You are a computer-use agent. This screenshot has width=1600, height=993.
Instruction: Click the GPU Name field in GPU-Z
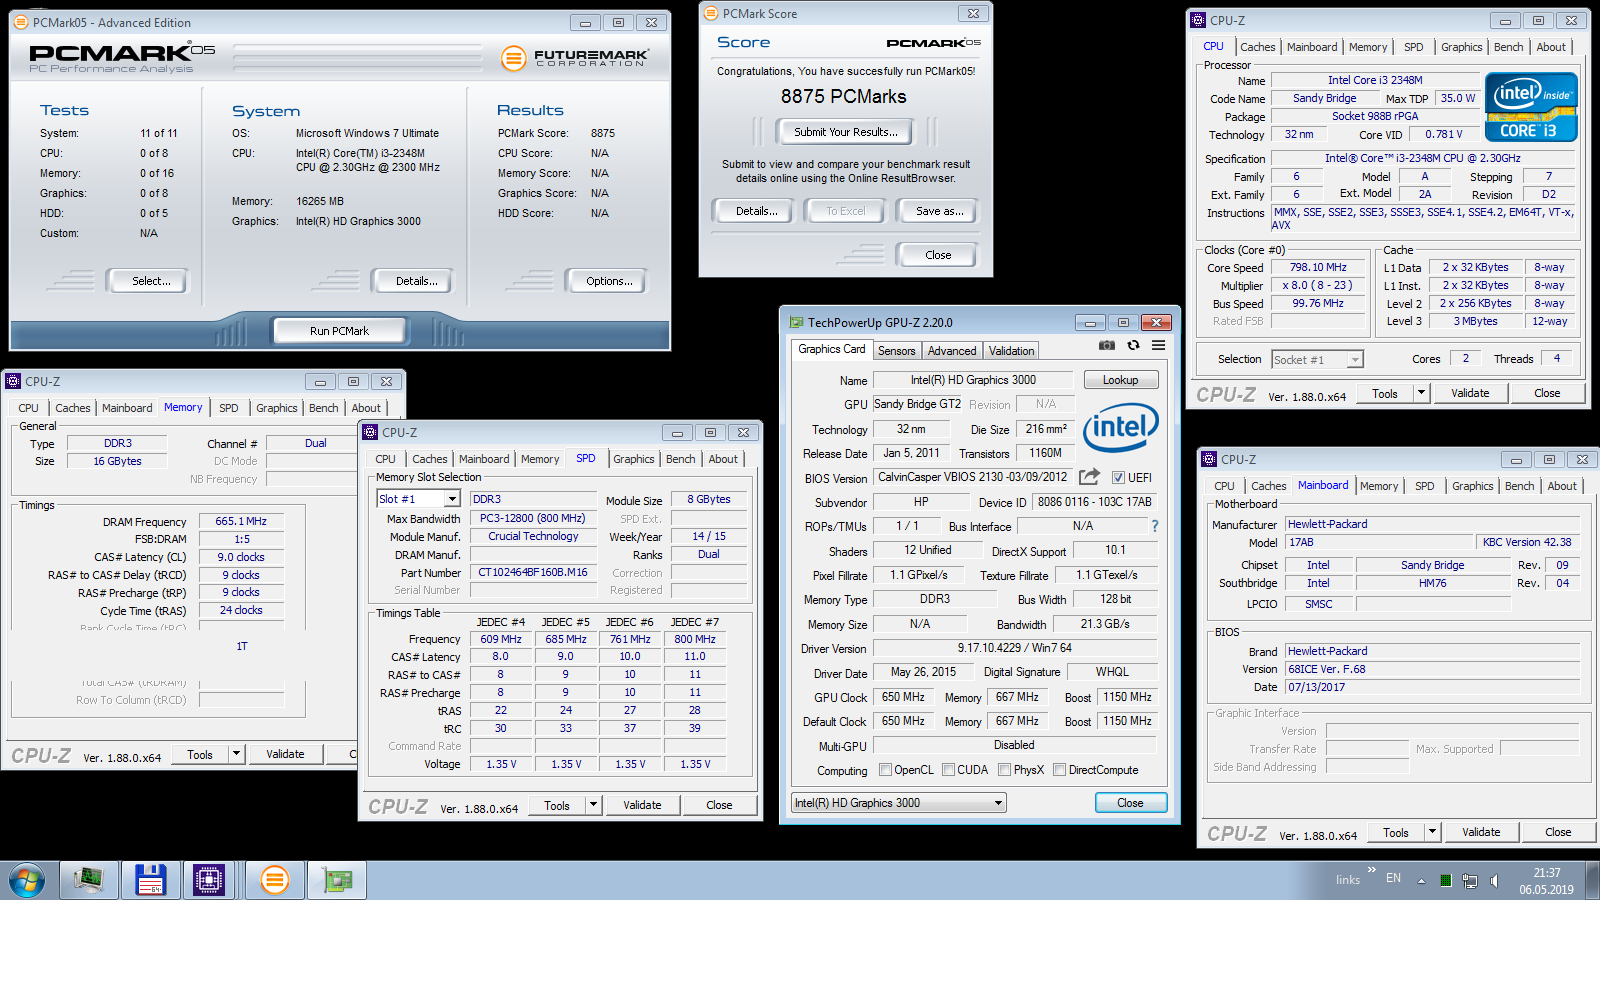(973, 380)
